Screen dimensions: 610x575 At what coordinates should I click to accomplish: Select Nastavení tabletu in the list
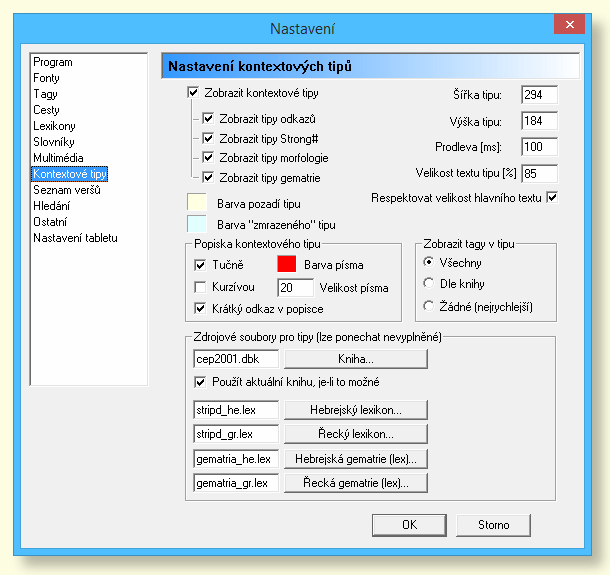pos(75,238)
